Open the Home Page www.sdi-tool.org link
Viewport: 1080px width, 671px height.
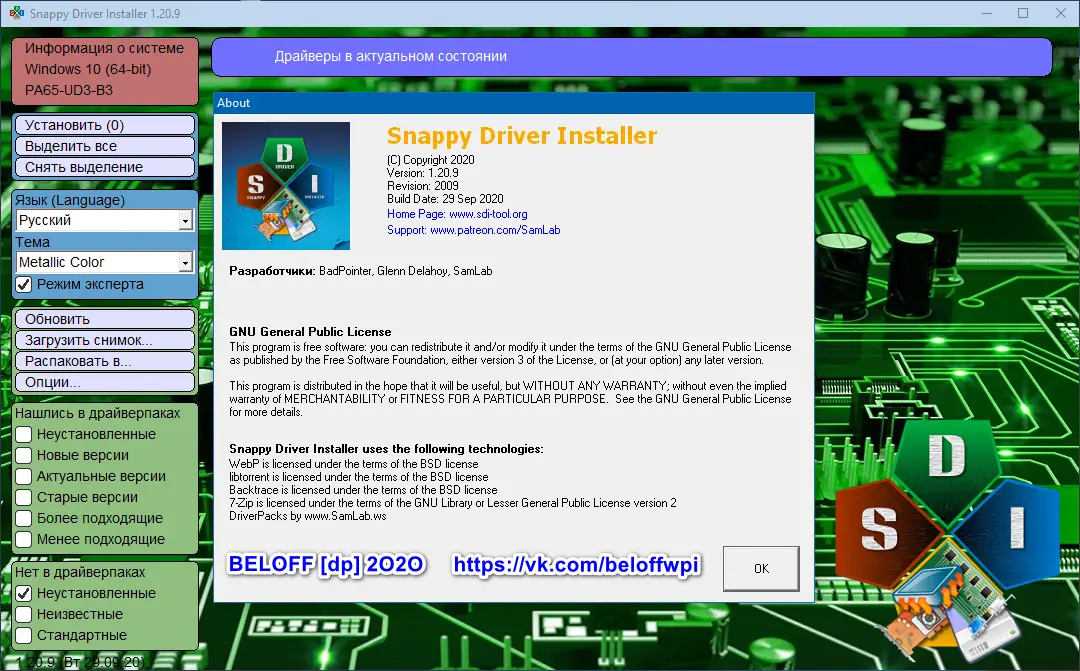tap(457, 214)
